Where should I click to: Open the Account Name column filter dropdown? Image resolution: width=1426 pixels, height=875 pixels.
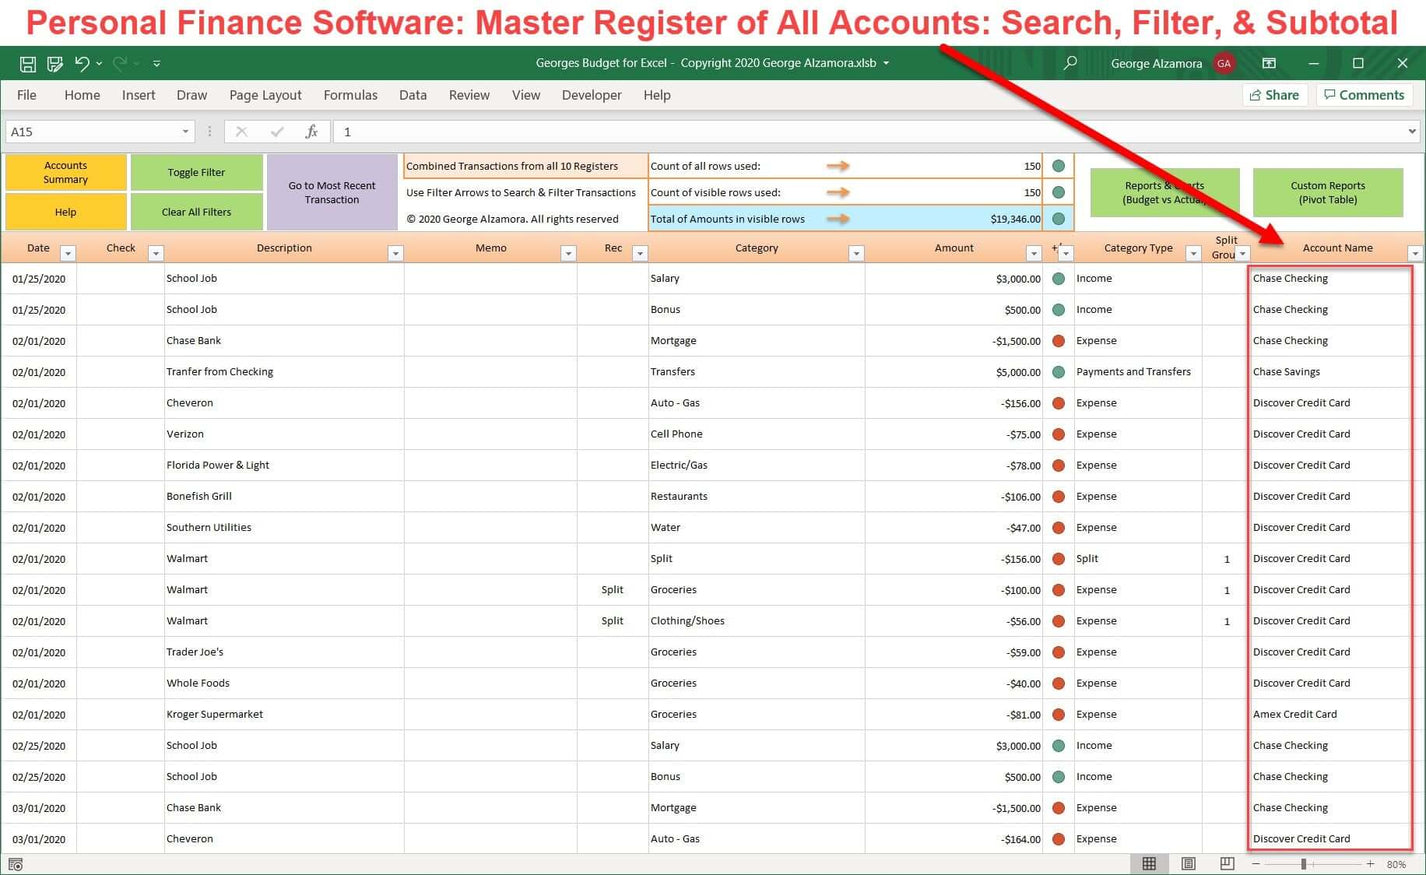1414,253
